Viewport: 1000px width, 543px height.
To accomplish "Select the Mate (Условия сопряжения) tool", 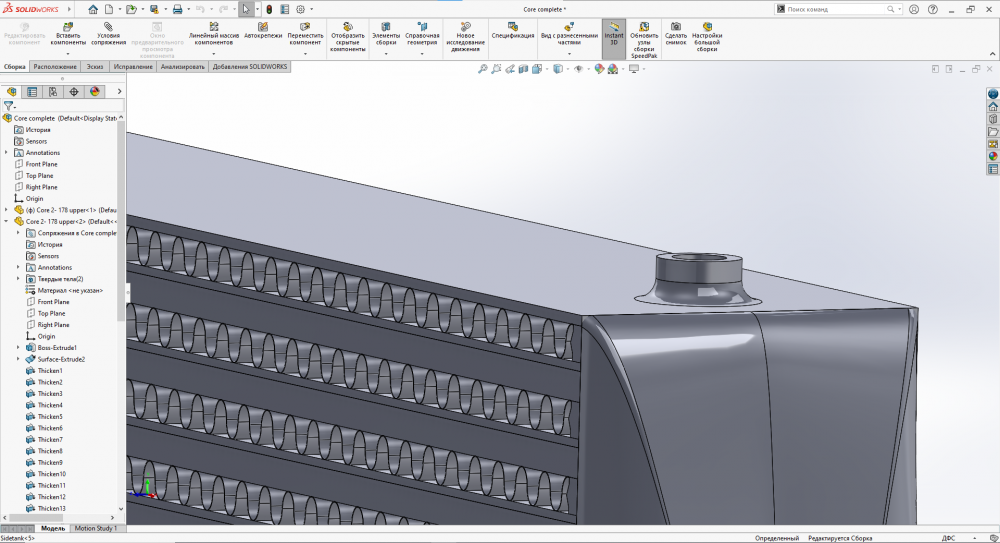I will pyautogui.click(x=108, y=26).
